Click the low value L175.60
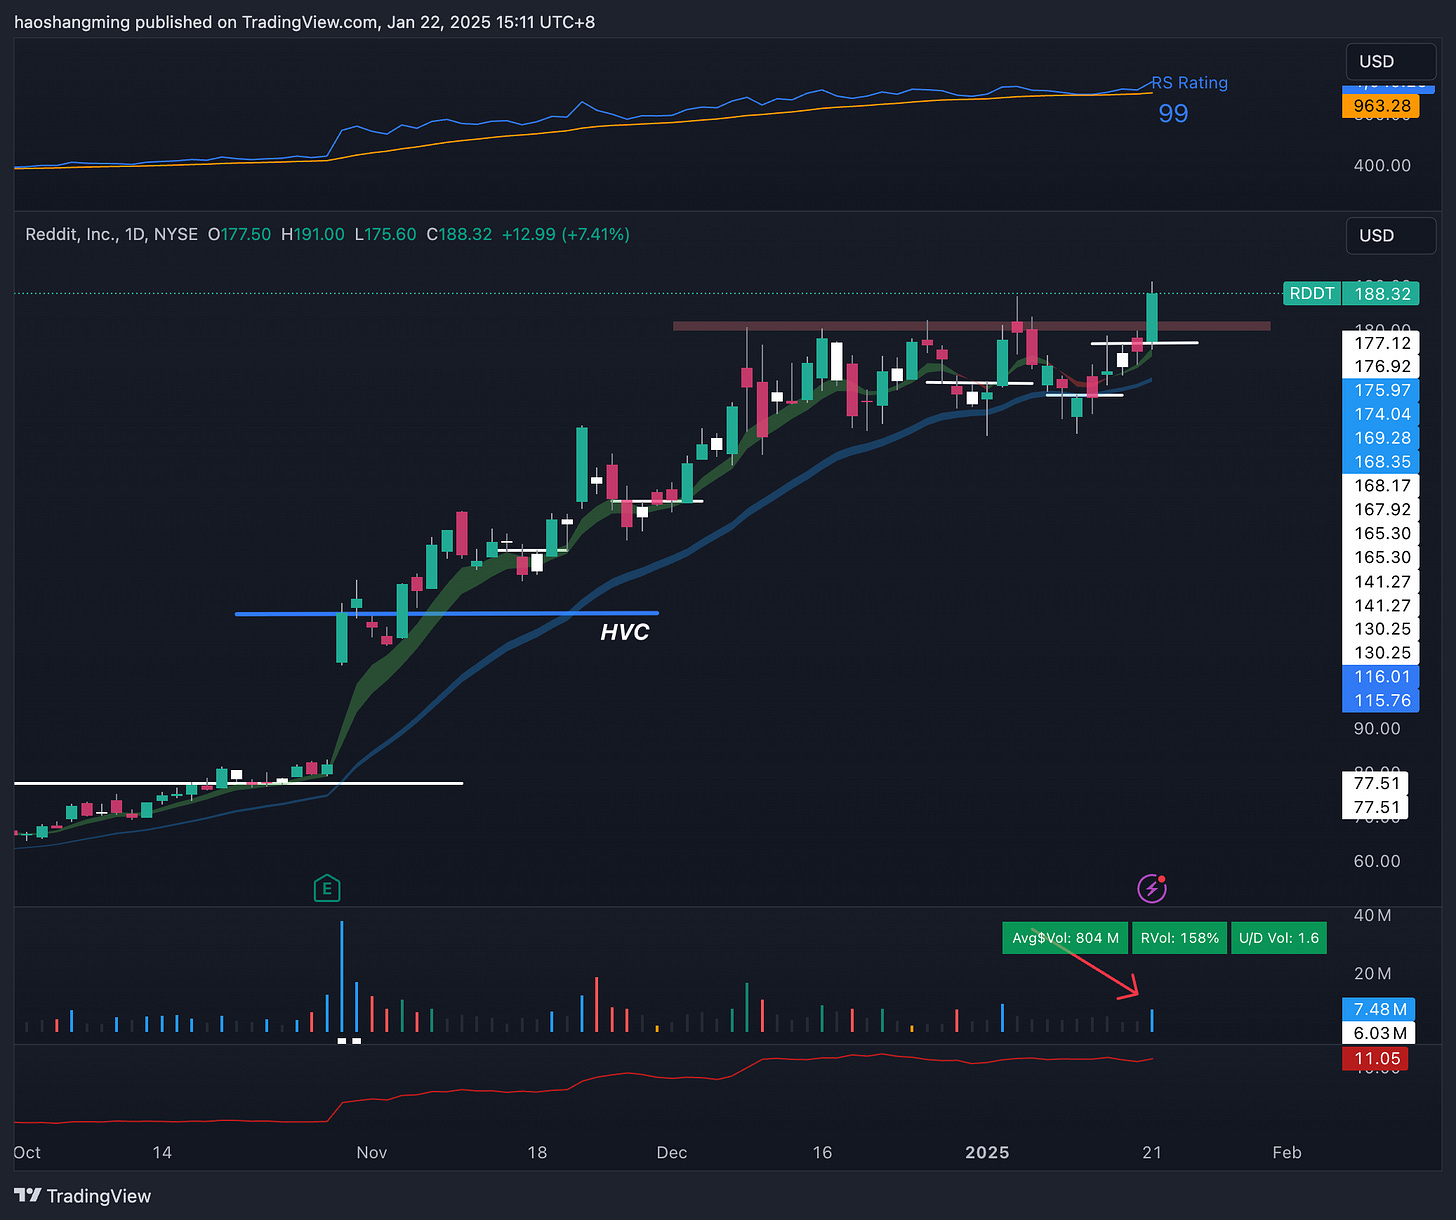The width and height of the screenshot is (1456, 1220). [x=385, y=234]
